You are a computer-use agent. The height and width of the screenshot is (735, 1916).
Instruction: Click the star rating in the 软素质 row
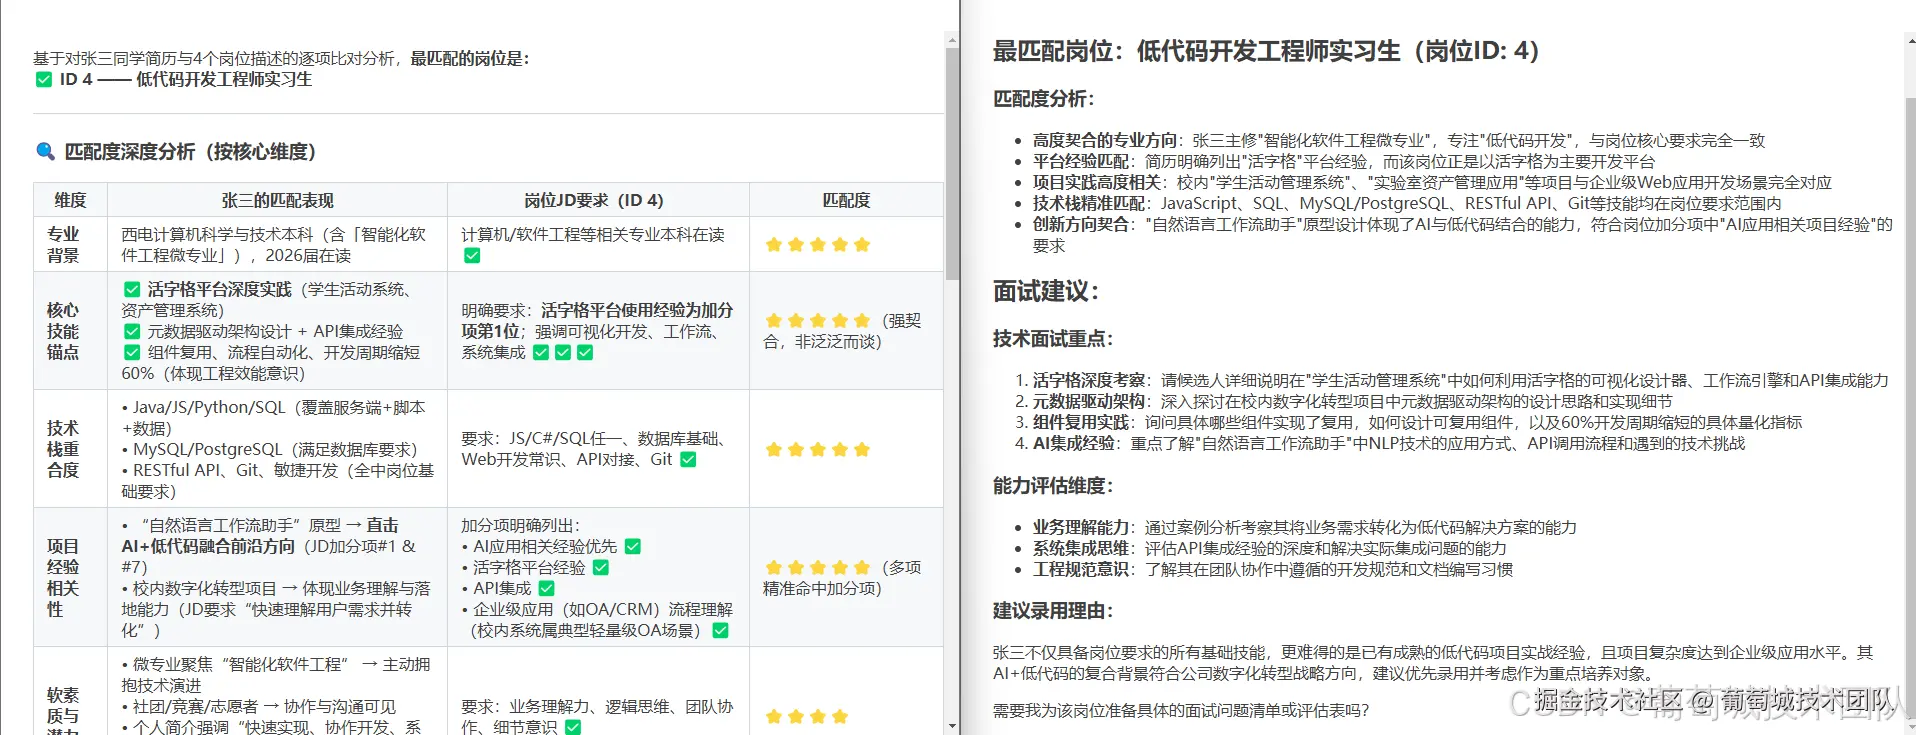pyautogui.click(x=807, y=716)
